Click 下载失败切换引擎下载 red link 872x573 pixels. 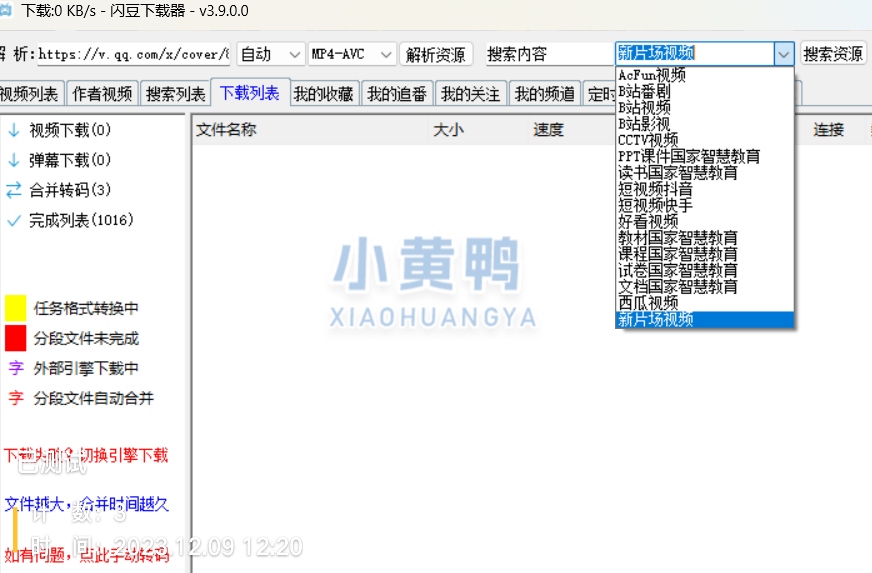(86, 455)
